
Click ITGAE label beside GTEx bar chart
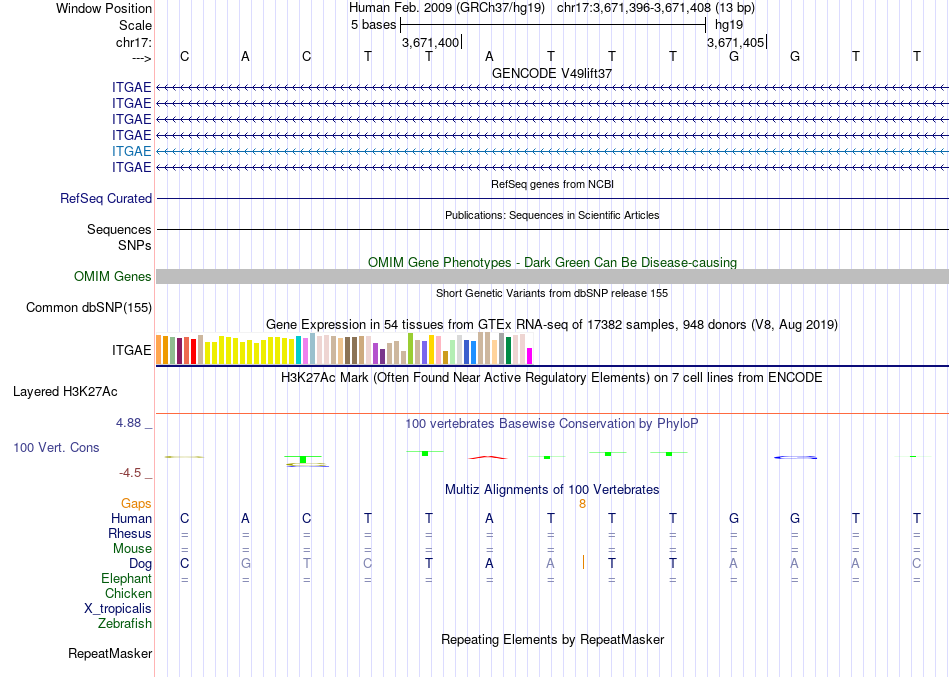[131, 350]
